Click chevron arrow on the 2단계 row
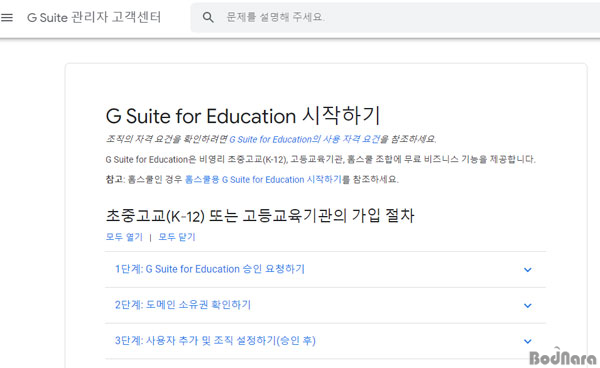 coord(528,306)
